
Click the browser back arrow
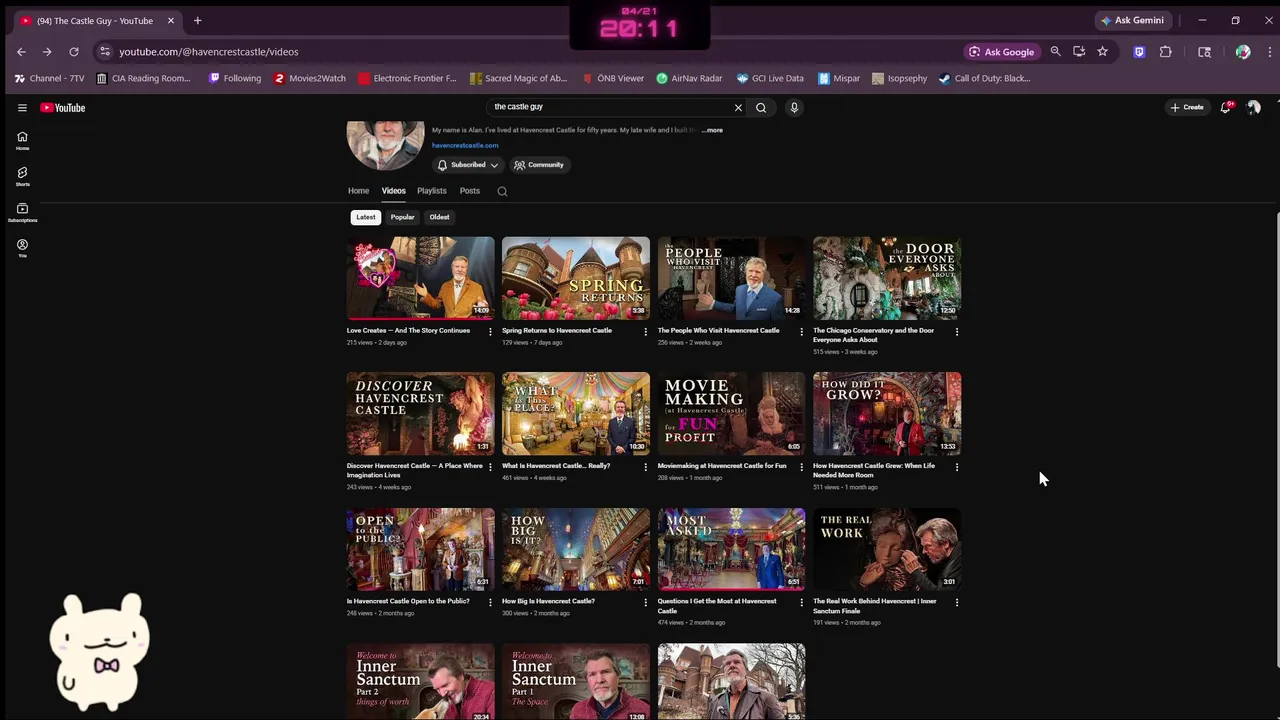pos(21,52)
